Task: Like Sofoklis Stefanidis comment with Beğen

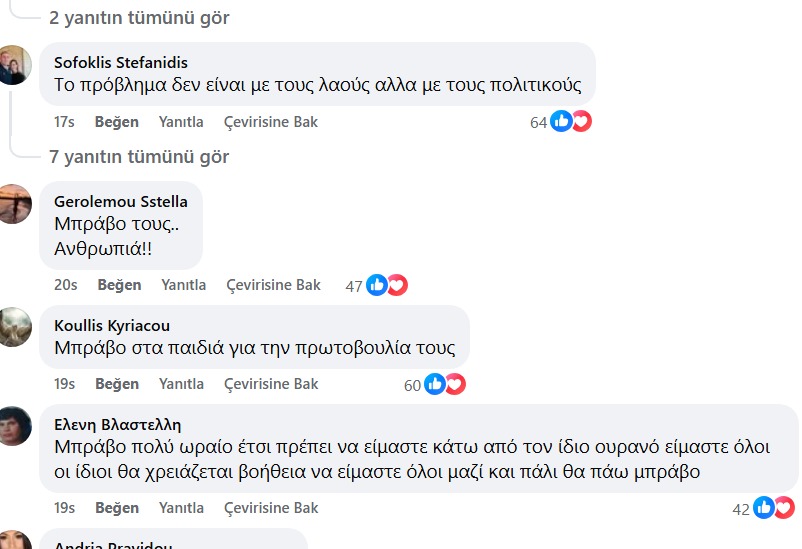Action: point(116,122)
